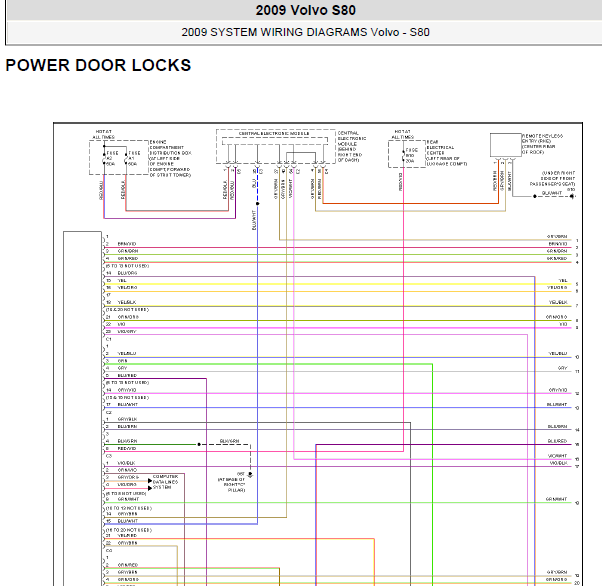Click the G57 ground symbol
Screen dimensions: 602x586
(250, 475)
